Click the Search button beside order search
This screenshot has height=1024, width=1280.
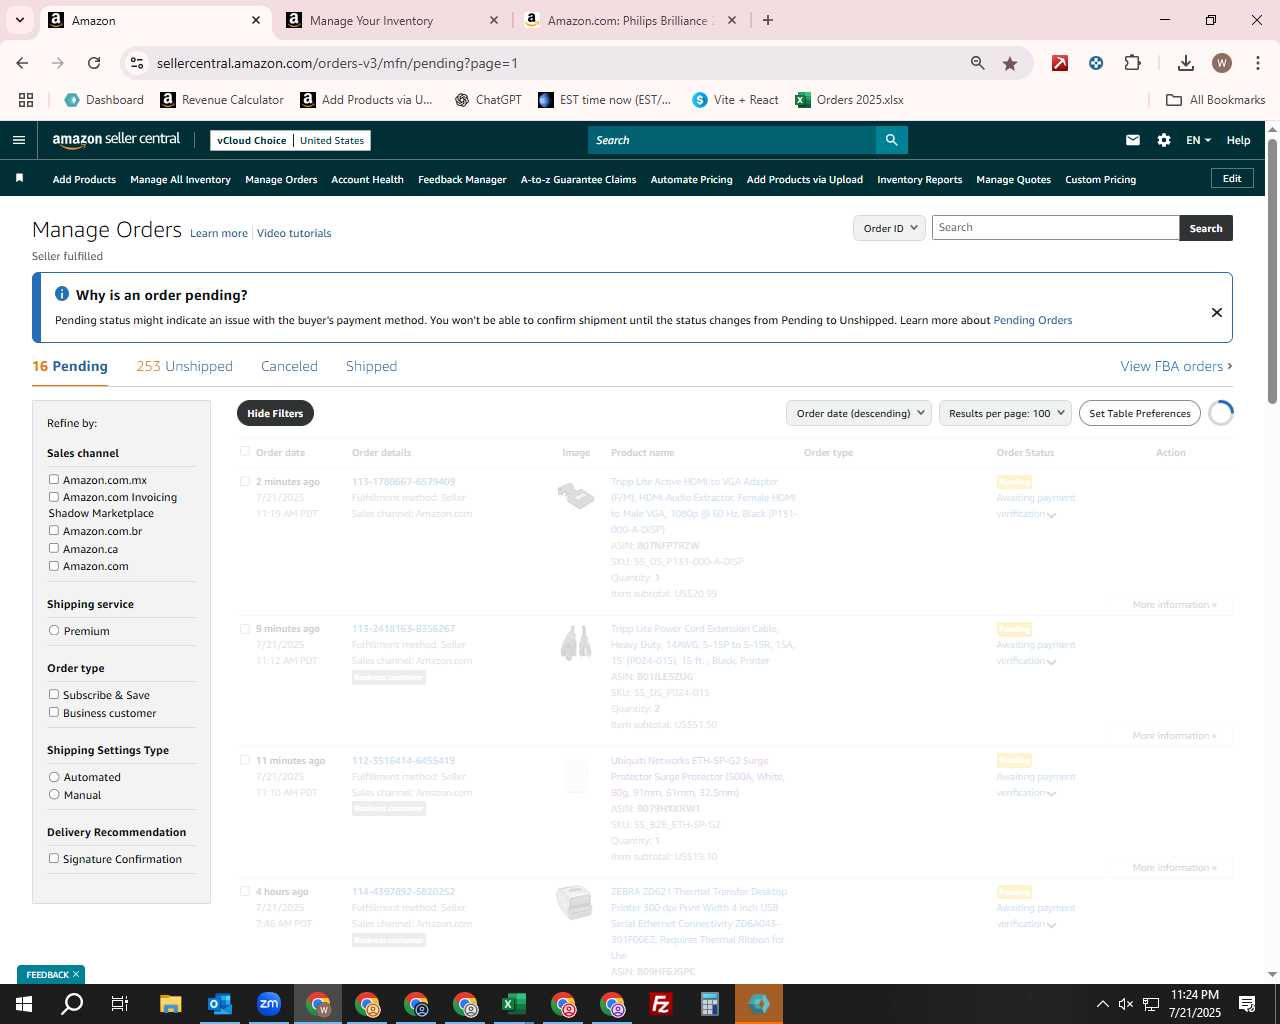click(1206, 228)
